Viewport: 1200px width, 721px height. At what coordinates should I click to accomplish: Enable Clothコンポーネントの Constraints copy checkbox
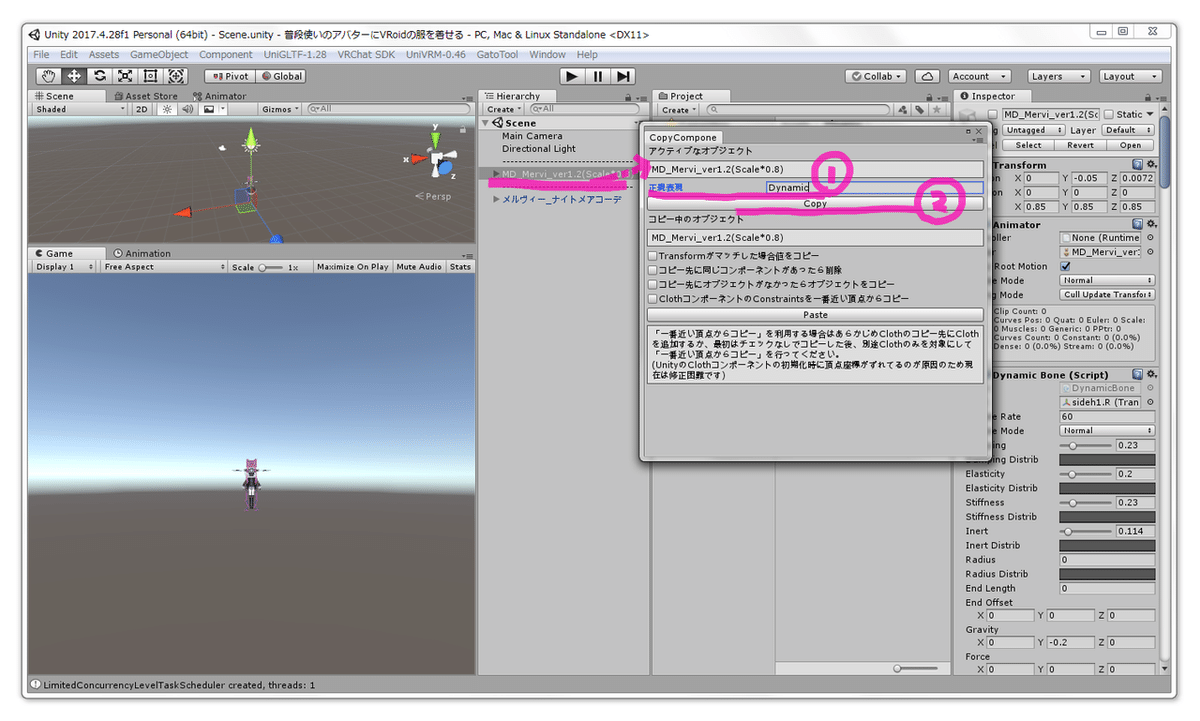click(653, 298)
